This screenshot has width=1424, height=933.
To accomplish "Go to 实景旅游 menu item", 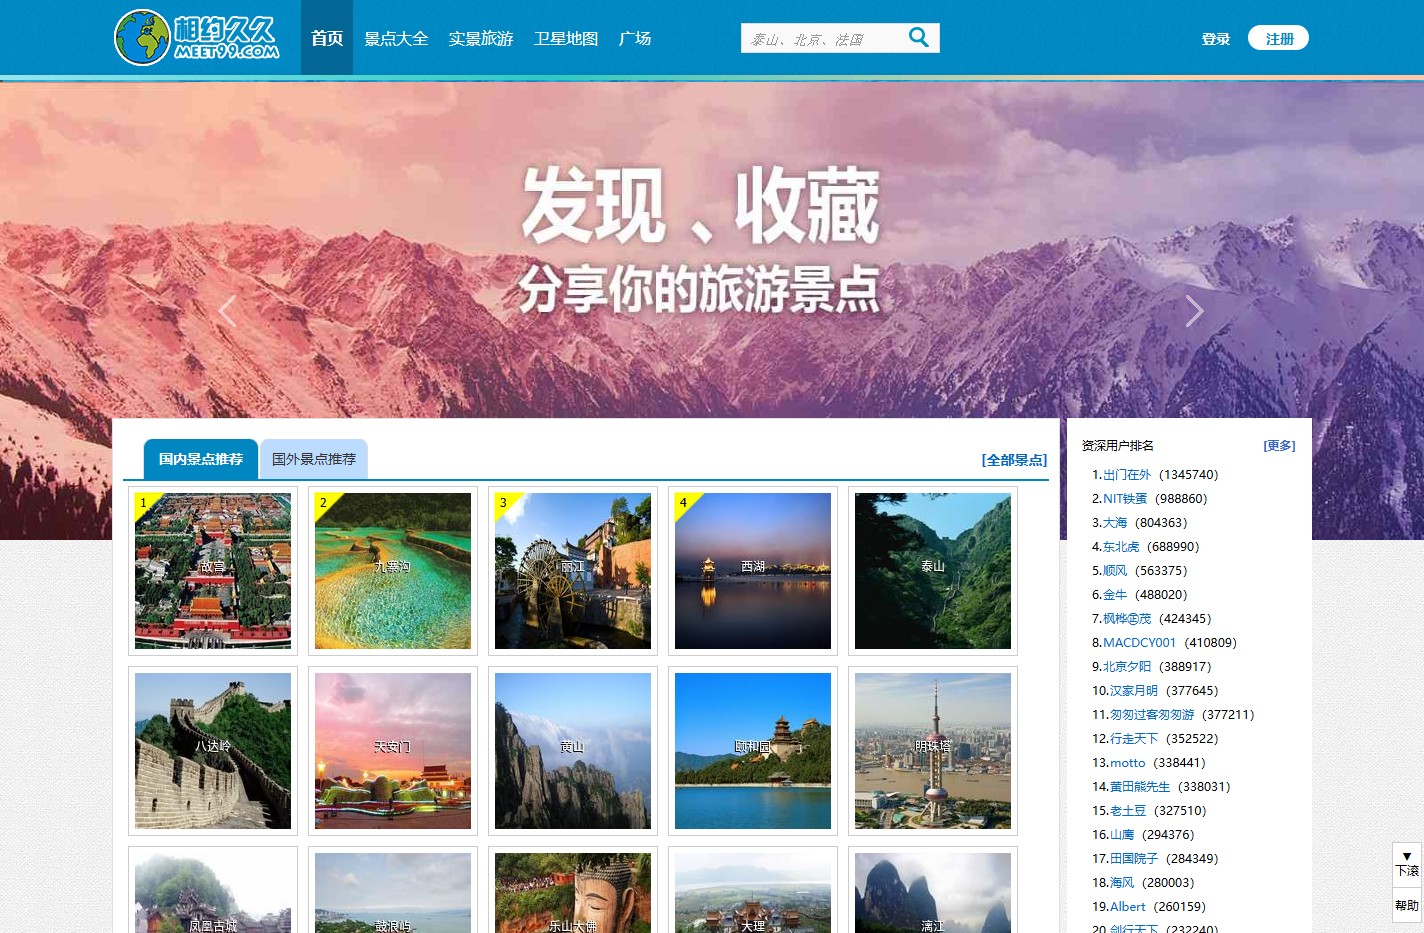I will [x=481, y=38].
